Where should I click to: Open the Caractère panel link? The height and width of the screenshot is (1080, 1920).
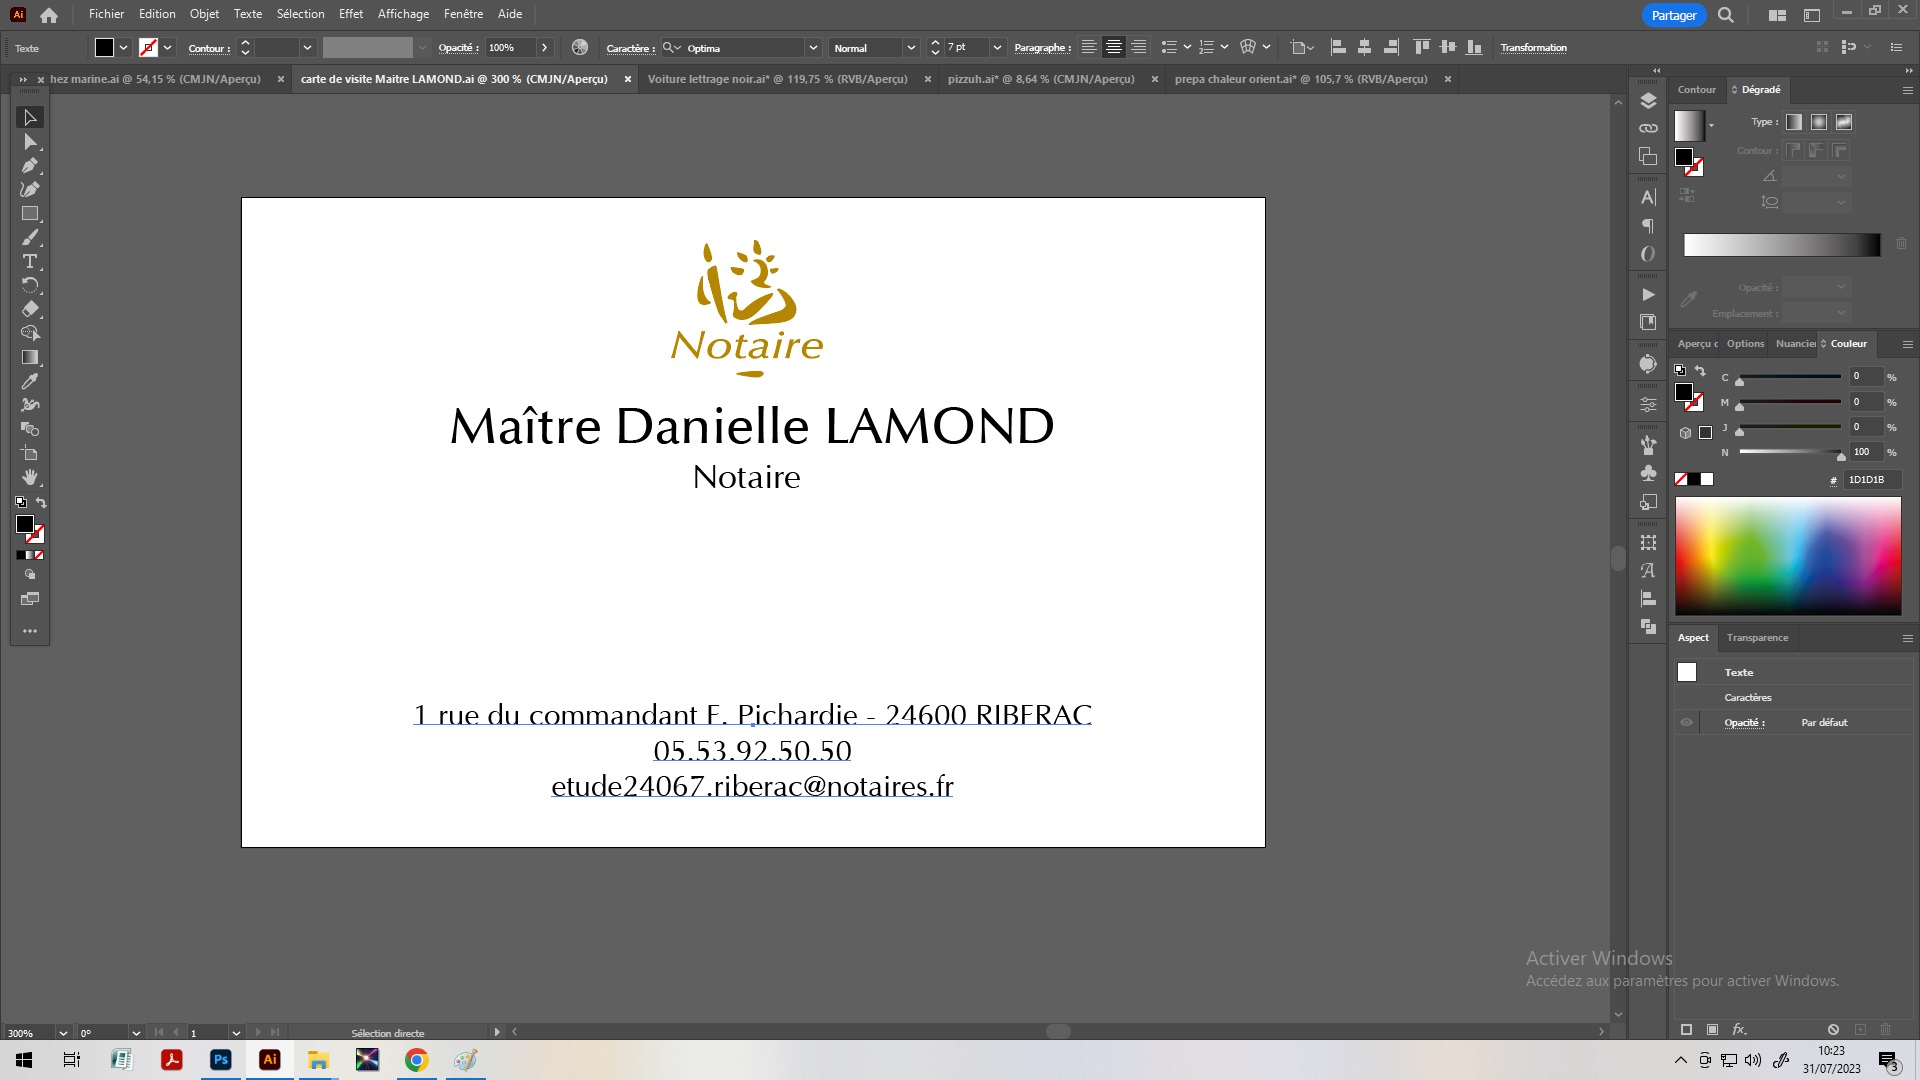click(630, 48)
